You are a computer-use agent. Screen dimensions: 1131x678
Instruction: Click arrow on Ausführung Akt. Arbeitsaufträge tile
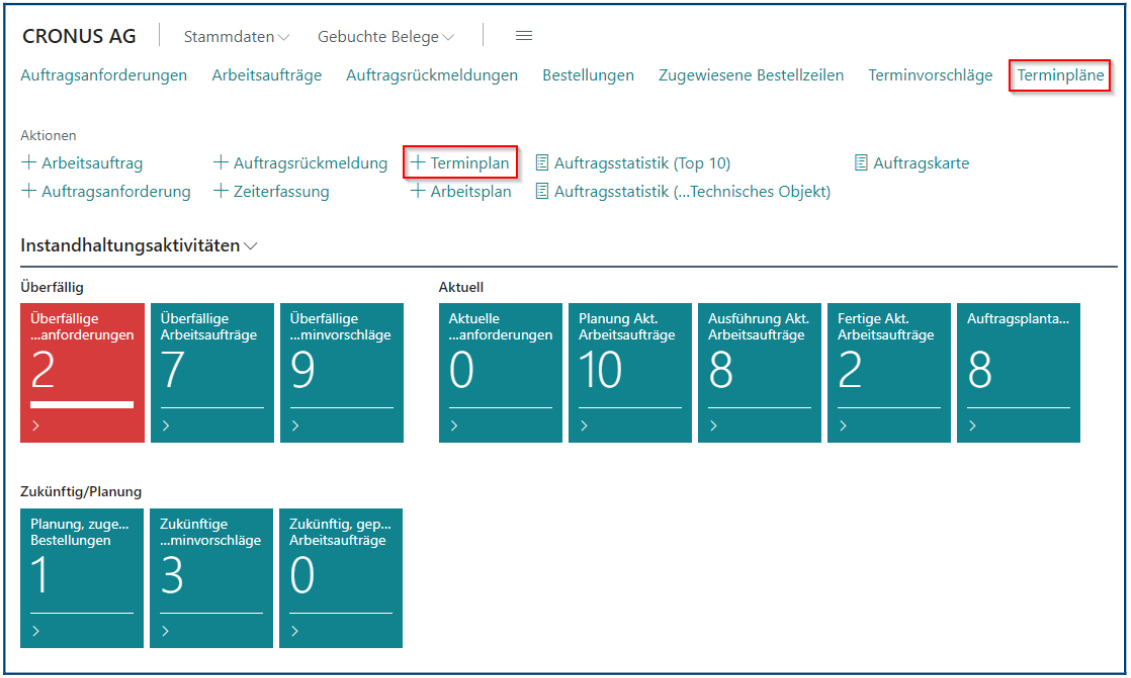click(713, 426)
